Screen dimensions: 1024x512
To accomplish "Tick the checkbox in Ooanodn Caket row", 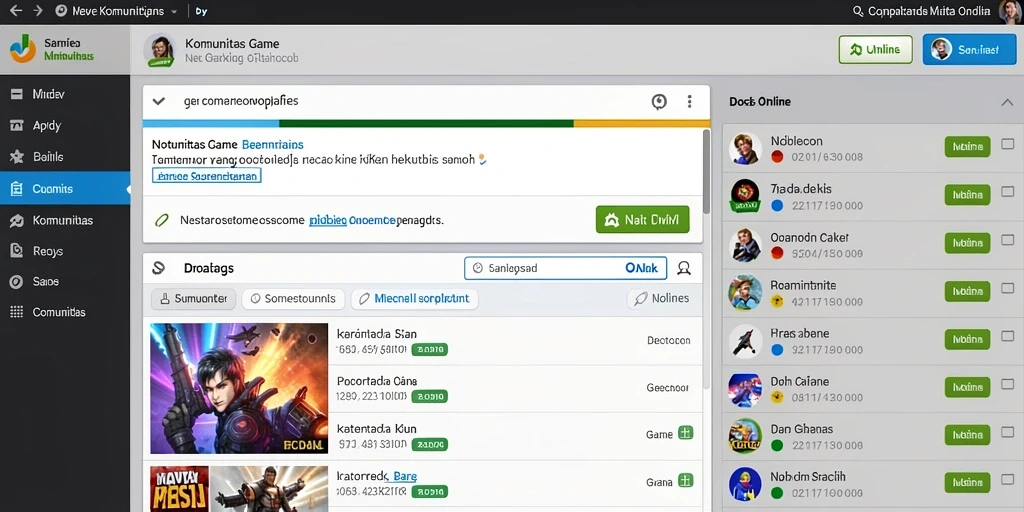I will pyautogui.click(x=1008, y=240).
